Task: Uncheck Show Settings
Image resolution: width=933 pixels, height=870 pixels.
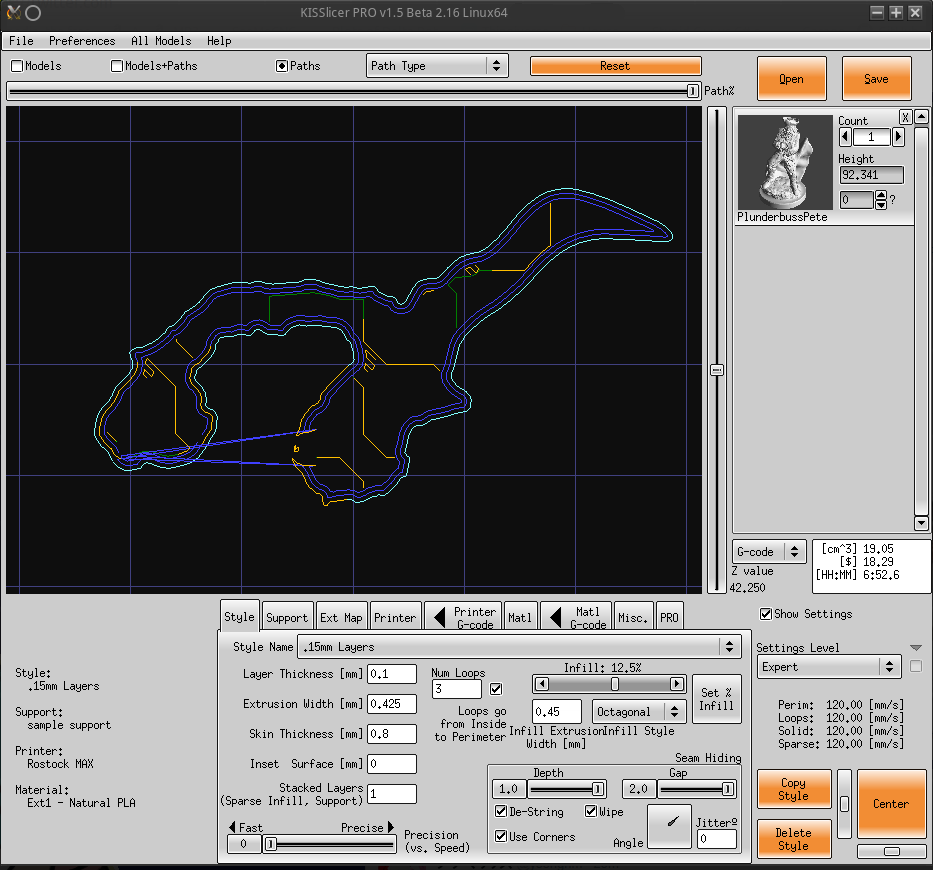Action: pos(766,614)
